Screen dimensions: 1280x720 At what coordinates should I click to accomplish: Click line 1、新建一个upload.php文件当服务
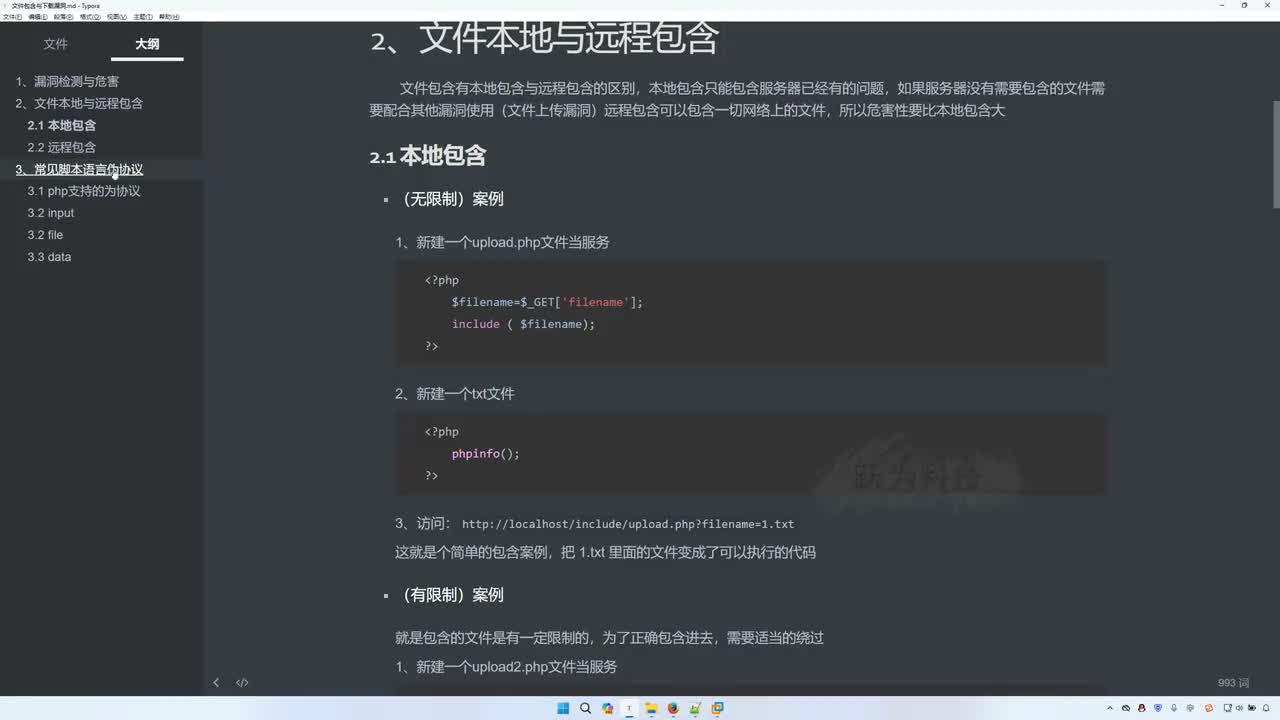tap(502, 242)
